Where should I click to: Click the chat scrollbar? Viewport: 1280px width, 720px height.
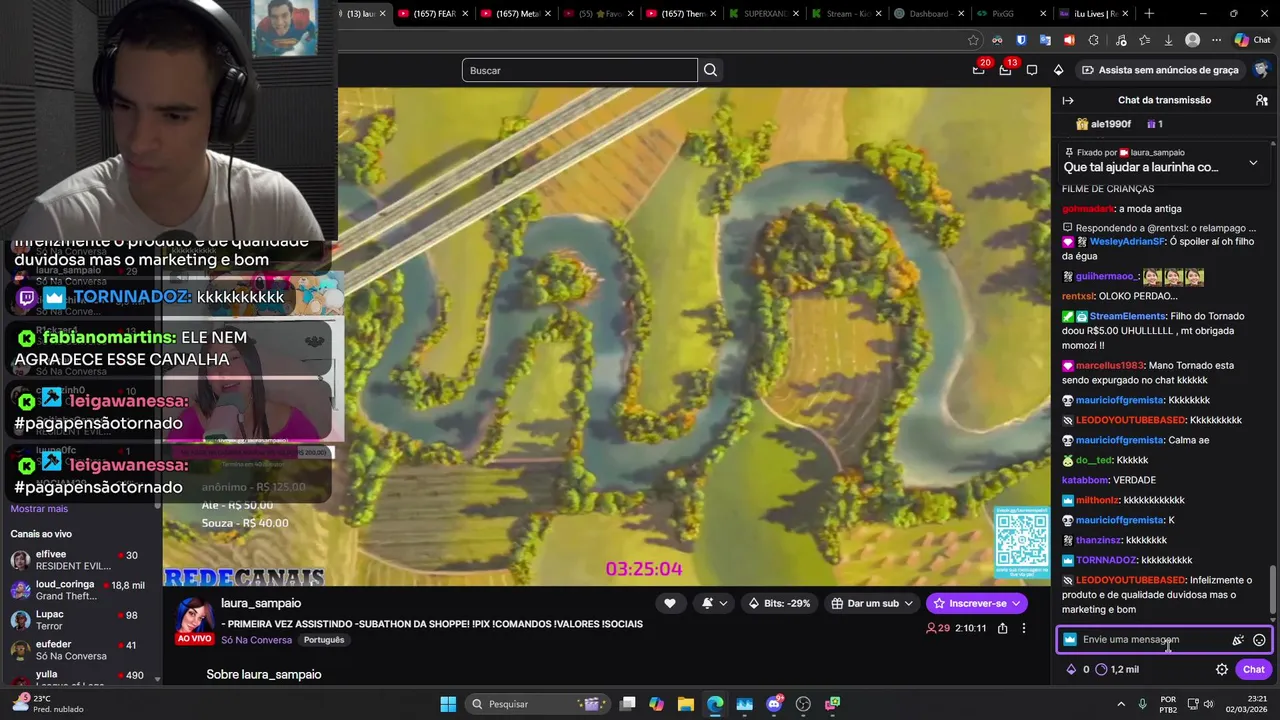(x=1273, y=590)
